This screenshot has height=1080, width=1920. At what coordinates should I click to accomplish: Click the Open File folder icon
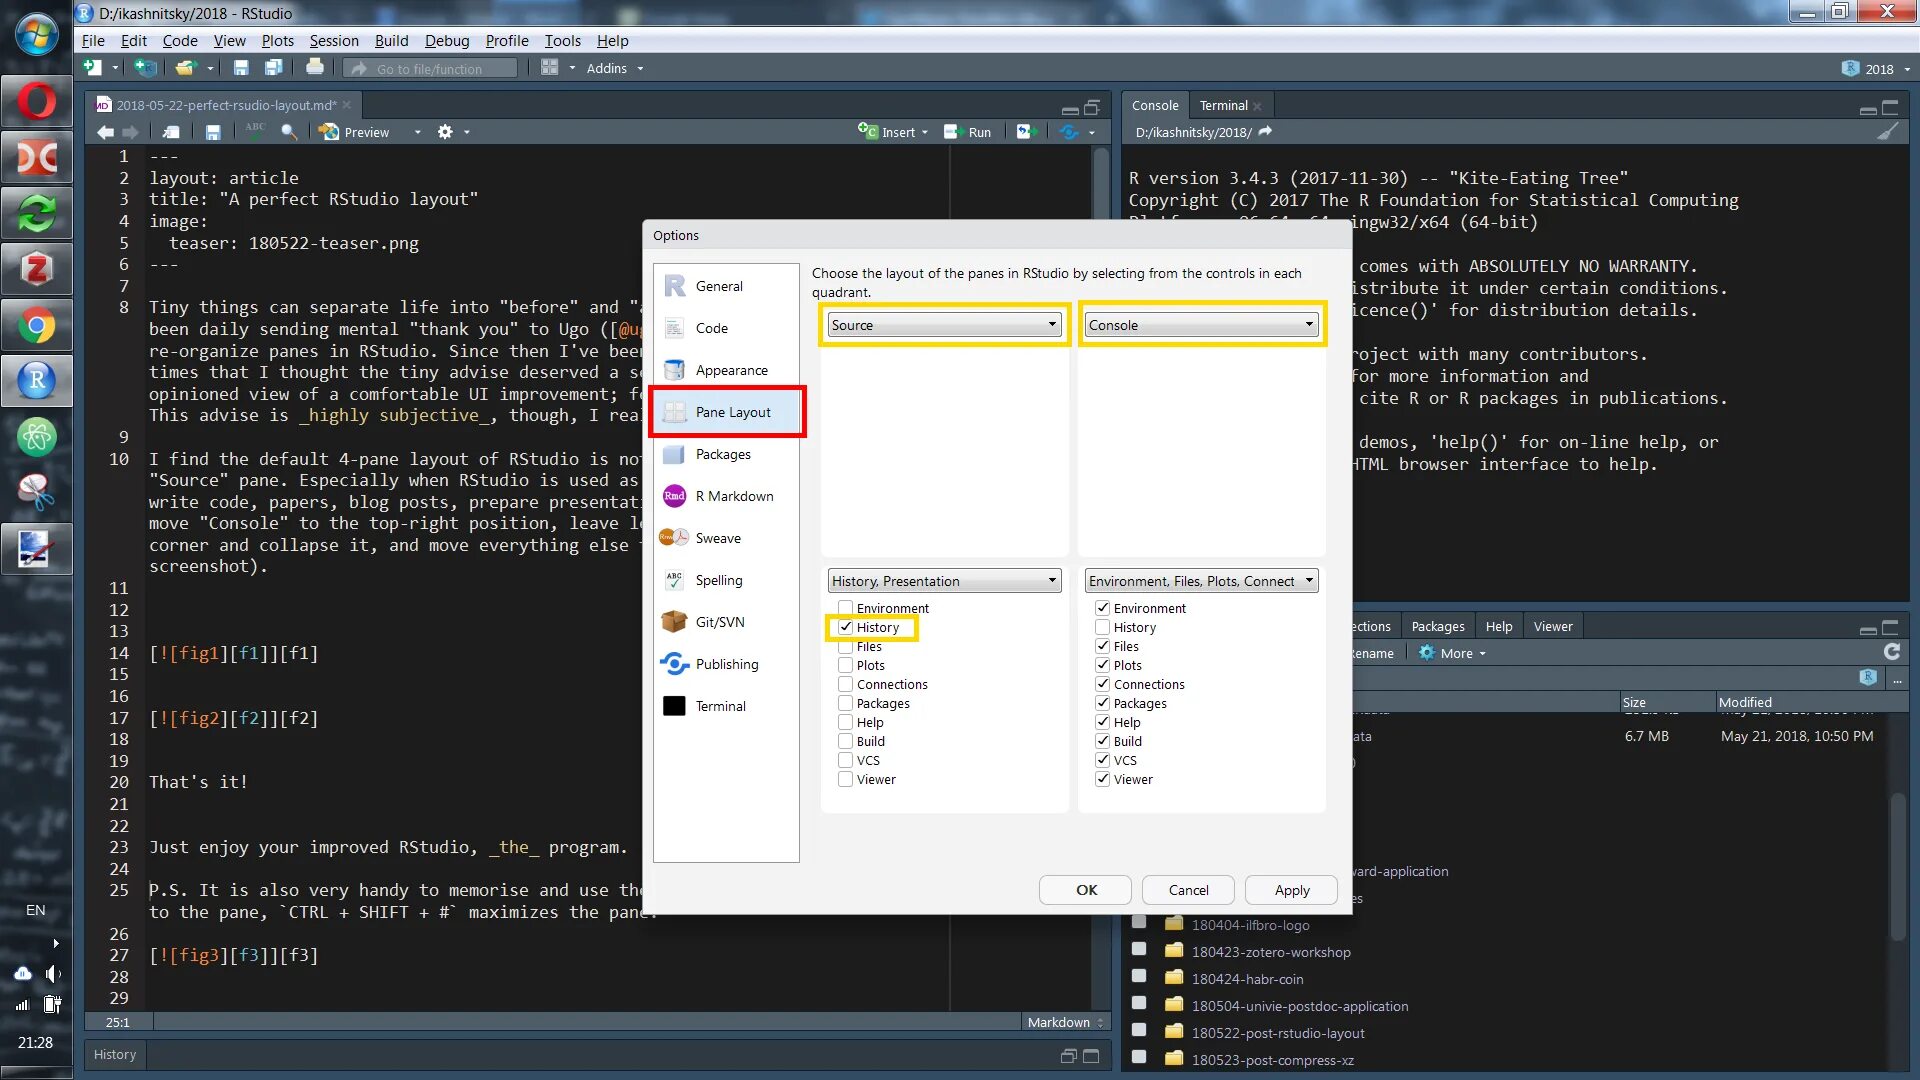[185, 68]
